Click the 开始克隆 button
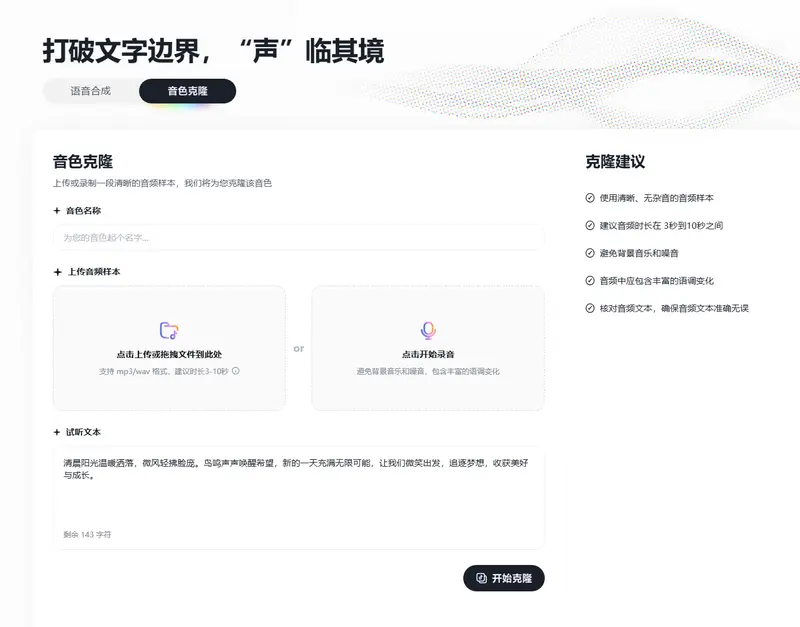Screen dimensions: 800x627 [x=503, y=578]
